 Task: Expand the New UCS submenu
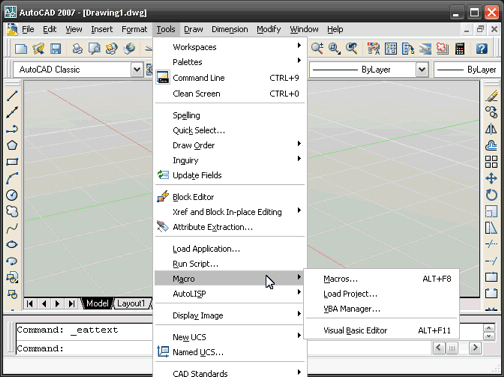click(x=230, y=337)
